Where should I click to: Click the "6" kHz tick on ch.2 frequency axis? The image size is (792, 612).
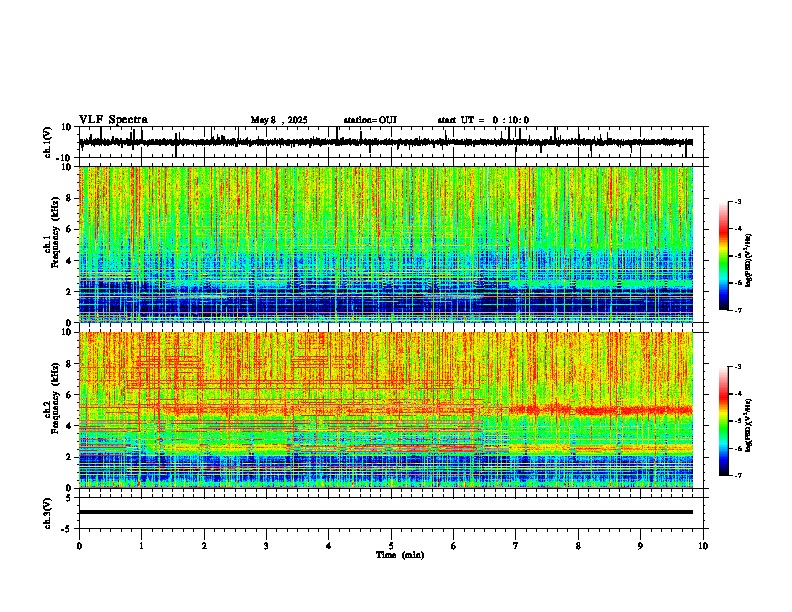[71, 395]
